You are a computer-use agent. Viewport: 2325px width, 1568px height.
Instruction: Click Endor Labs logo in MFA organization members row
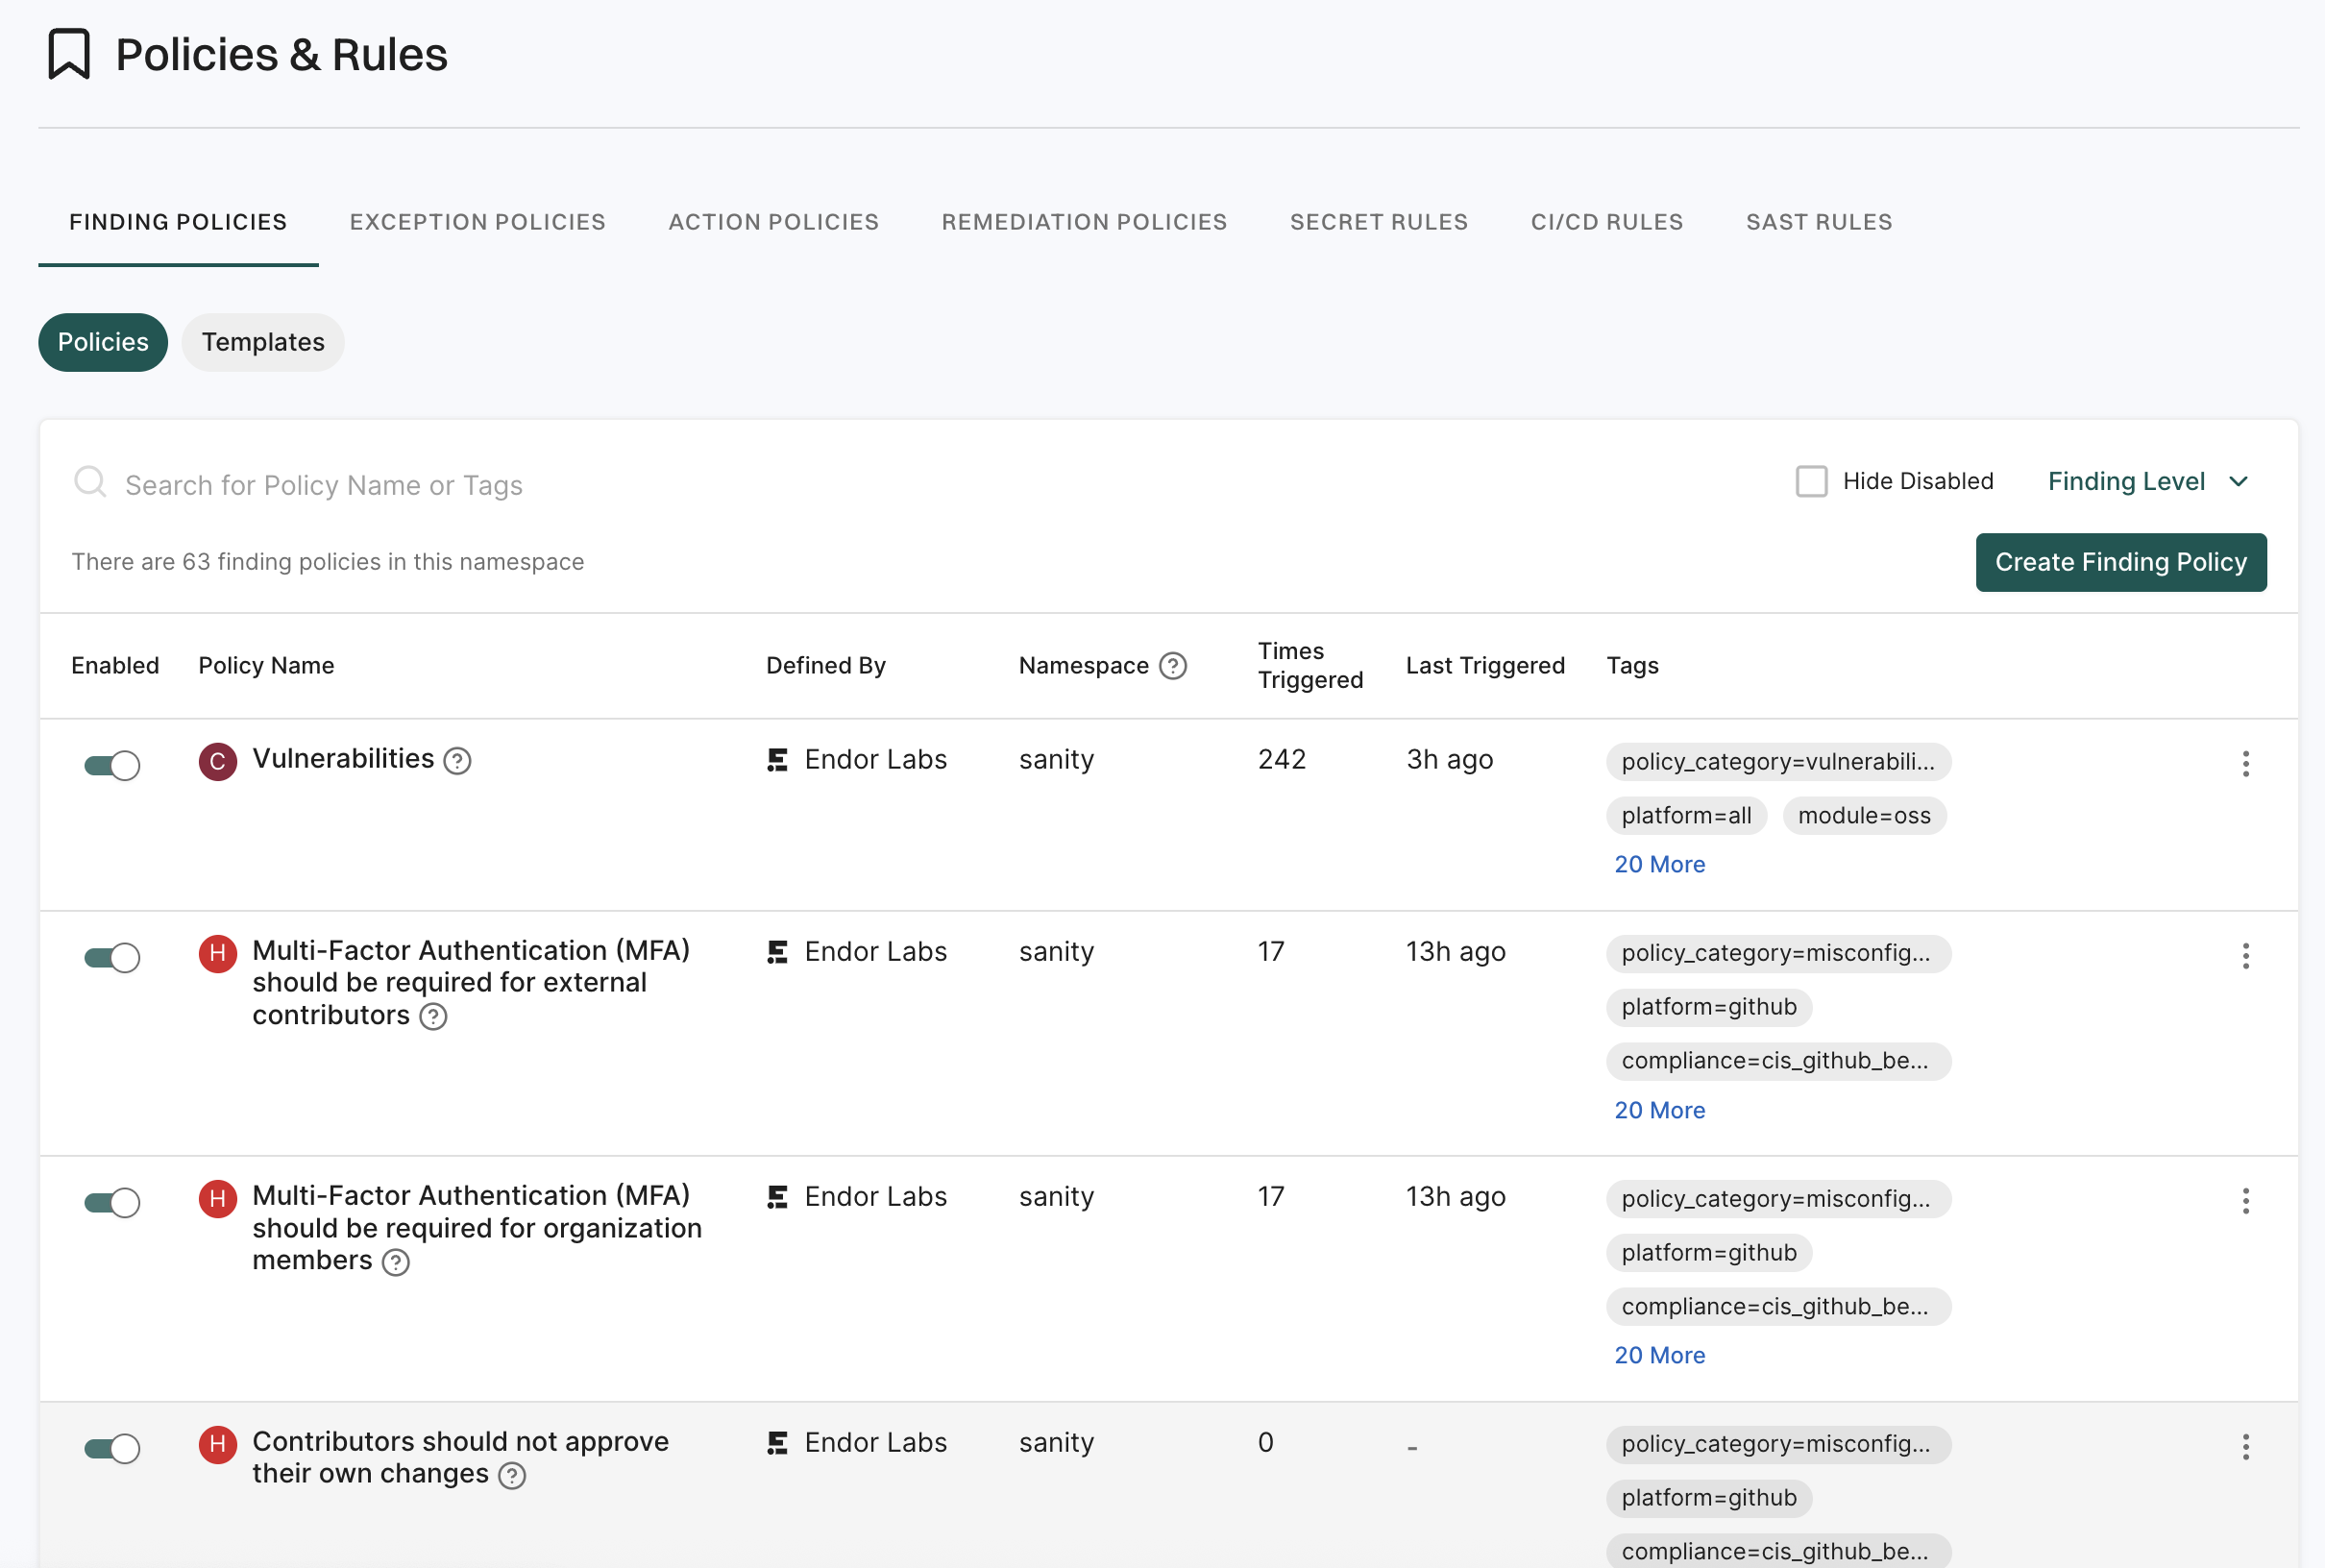[777, 1197]
